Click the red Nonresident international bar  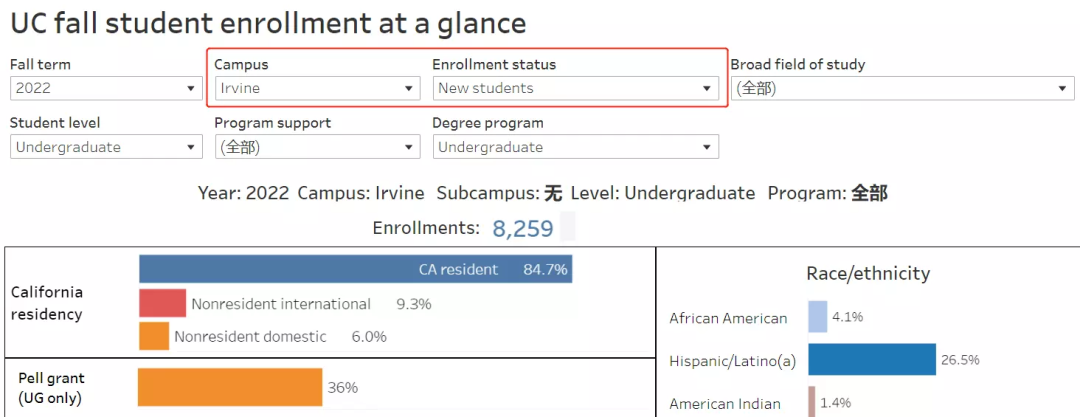click(162, 303)
